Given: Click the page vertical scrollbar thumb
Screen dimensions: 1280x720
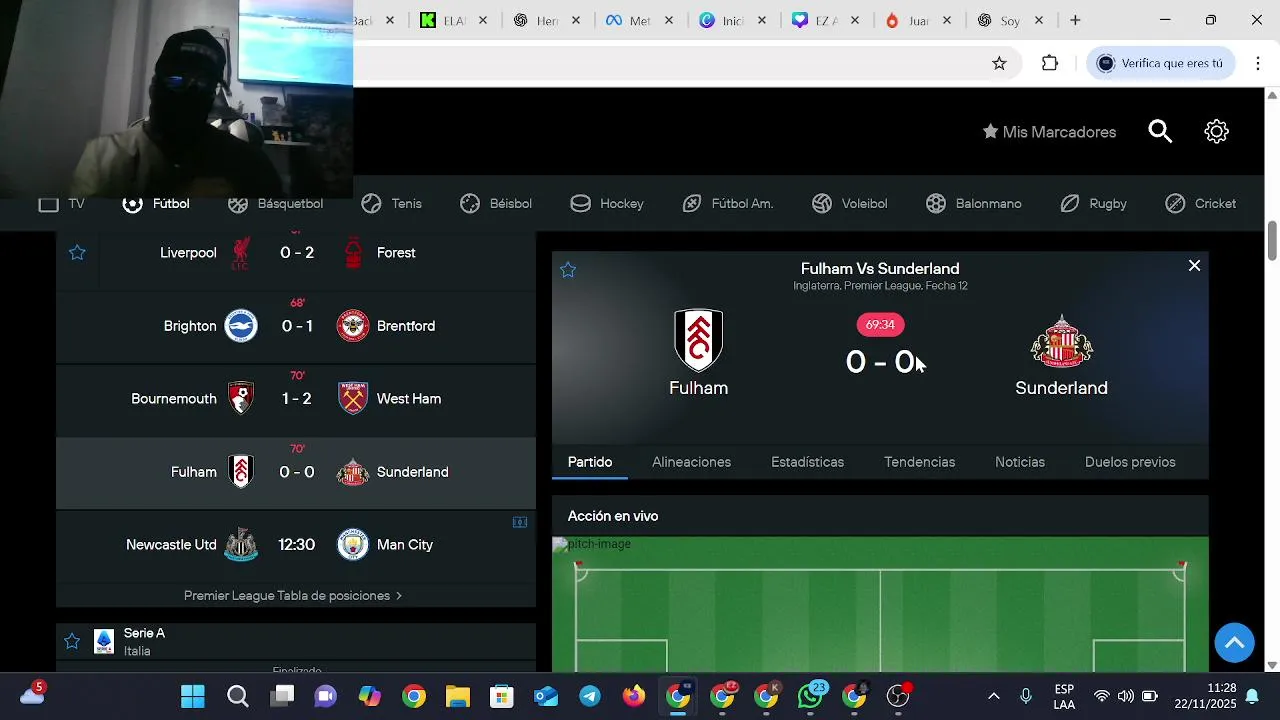Looking at the screenshot, I should click(1272, 241).
